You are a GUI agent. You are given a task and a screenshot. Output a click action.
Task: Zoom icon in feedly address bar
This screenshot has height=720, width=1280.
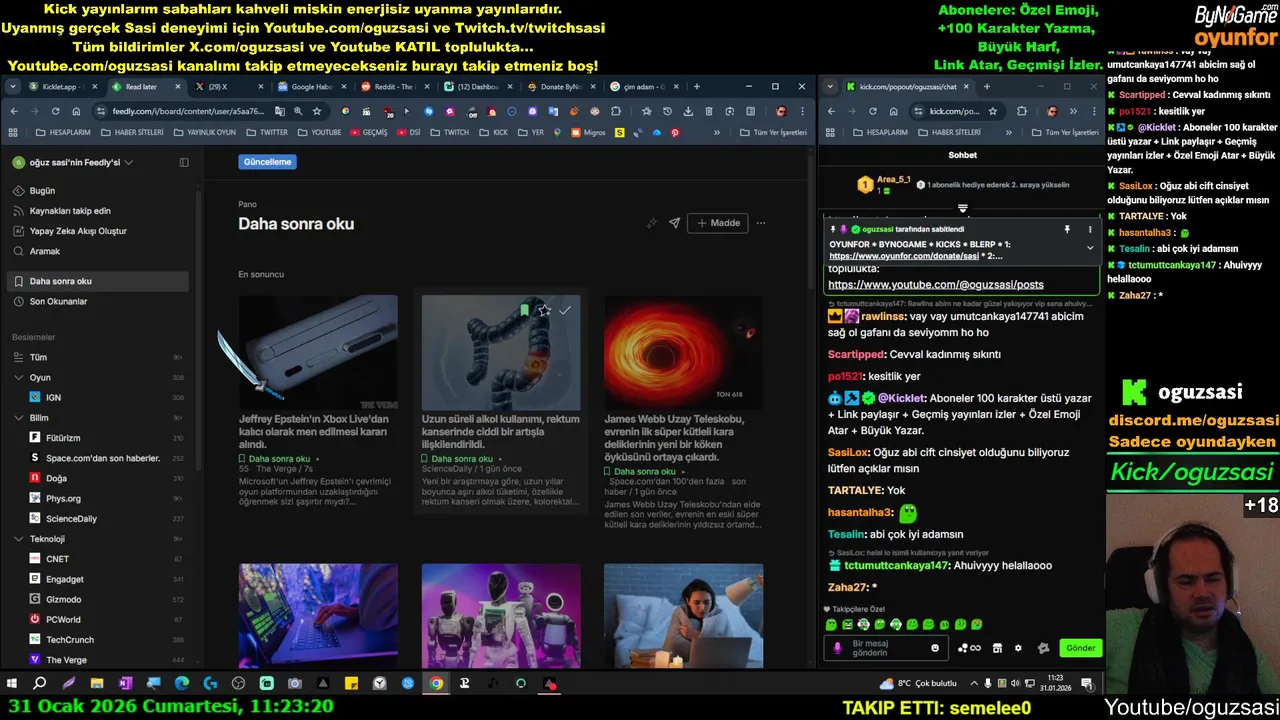[298, 111]
